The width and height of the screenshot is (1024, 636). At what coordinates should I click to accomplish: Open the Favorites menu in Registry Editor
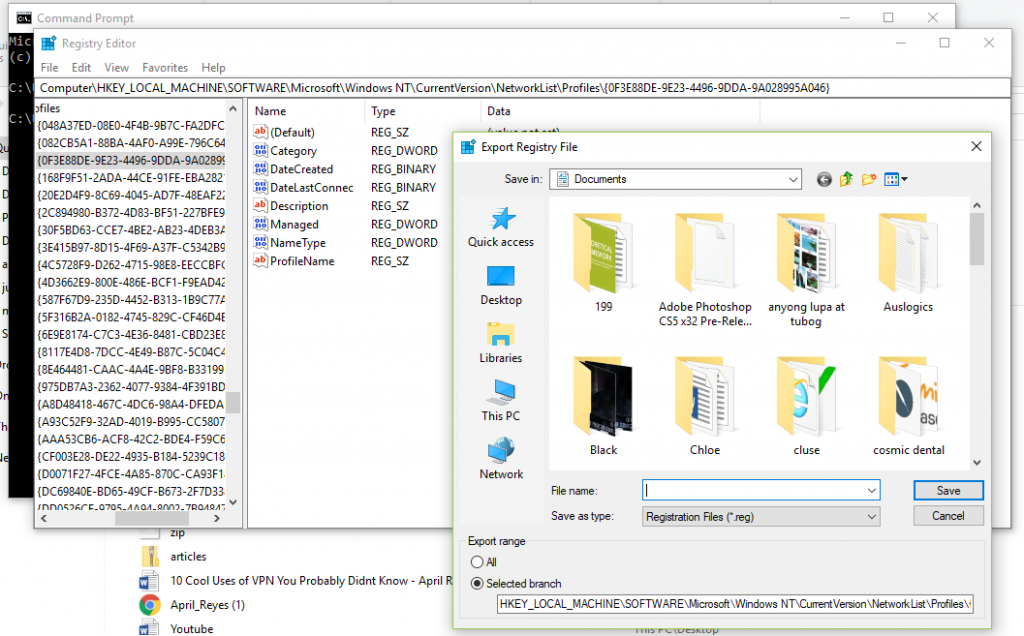(x=165, y=67)
